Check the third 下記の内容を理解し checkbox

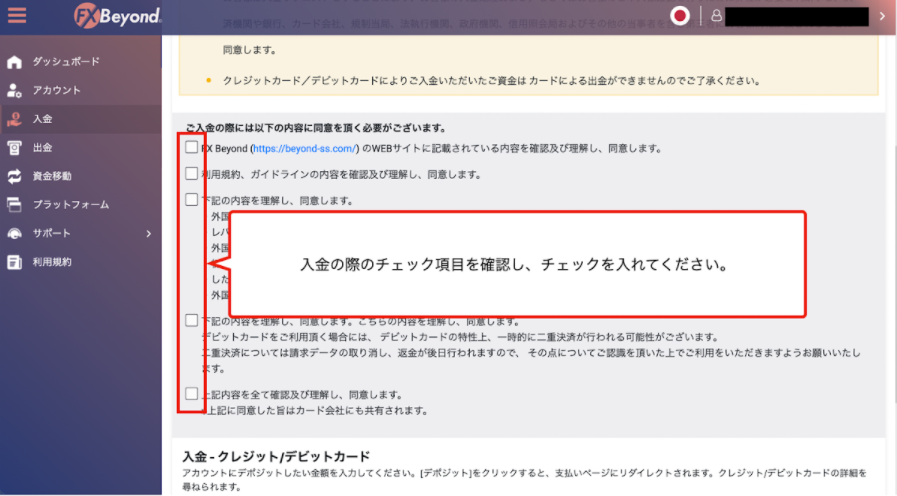point(192,200)
